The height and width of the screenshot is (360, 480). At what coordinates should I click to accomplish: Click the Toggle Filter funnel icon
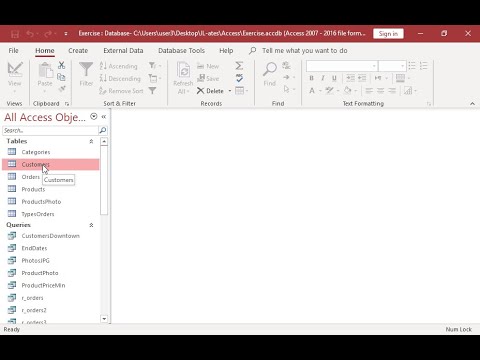pyautogui.click(x=152, y=90)
